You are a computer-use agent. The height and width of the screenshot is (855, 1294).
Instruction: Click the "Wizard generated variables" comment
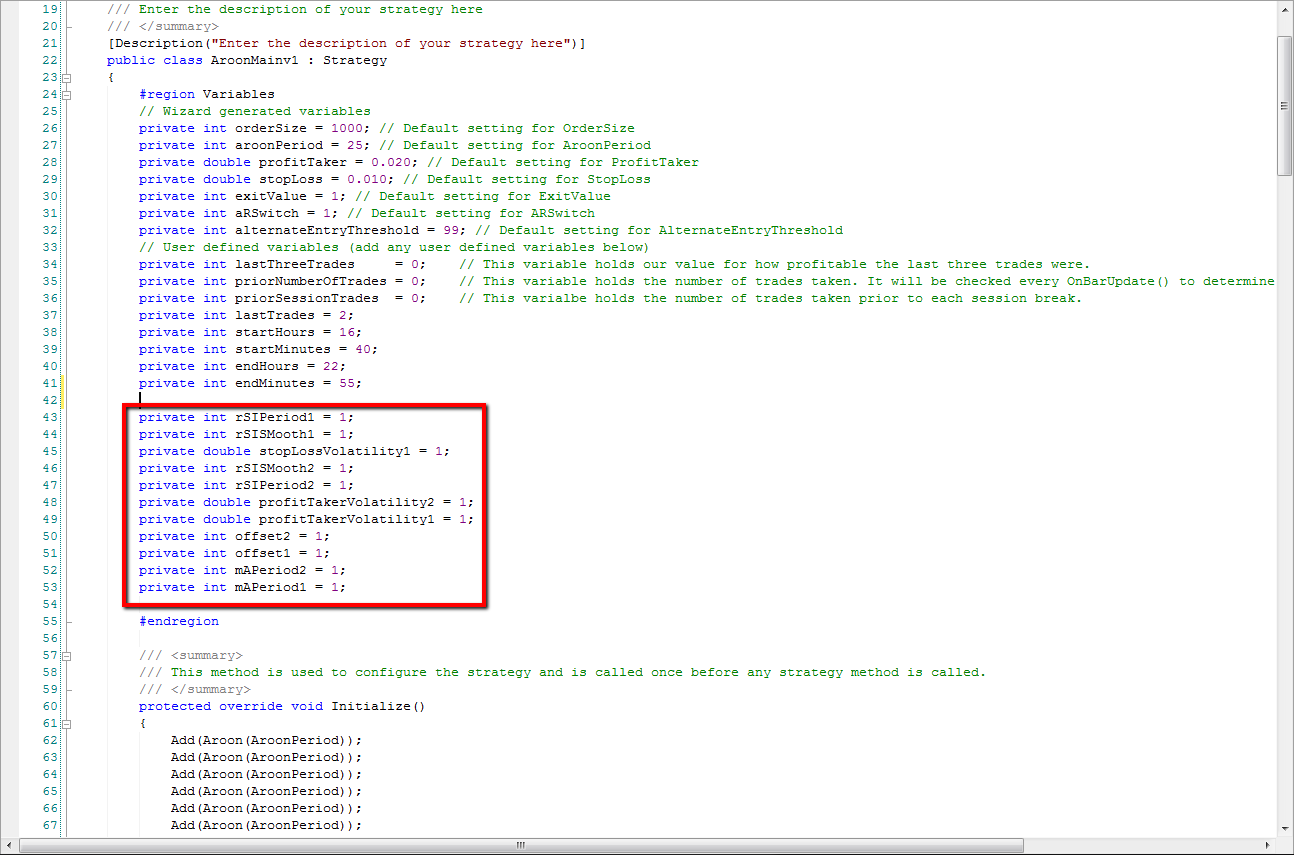254,111
